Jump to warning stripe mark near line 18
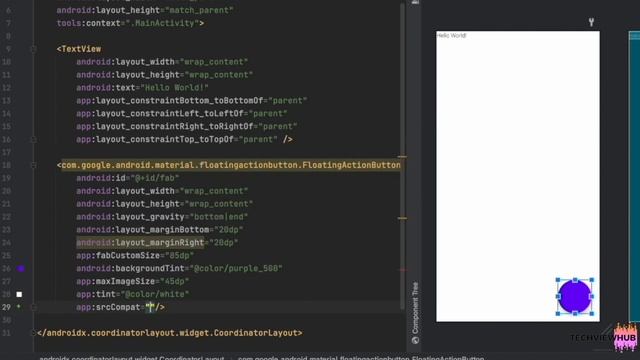 tap(402, 156)
